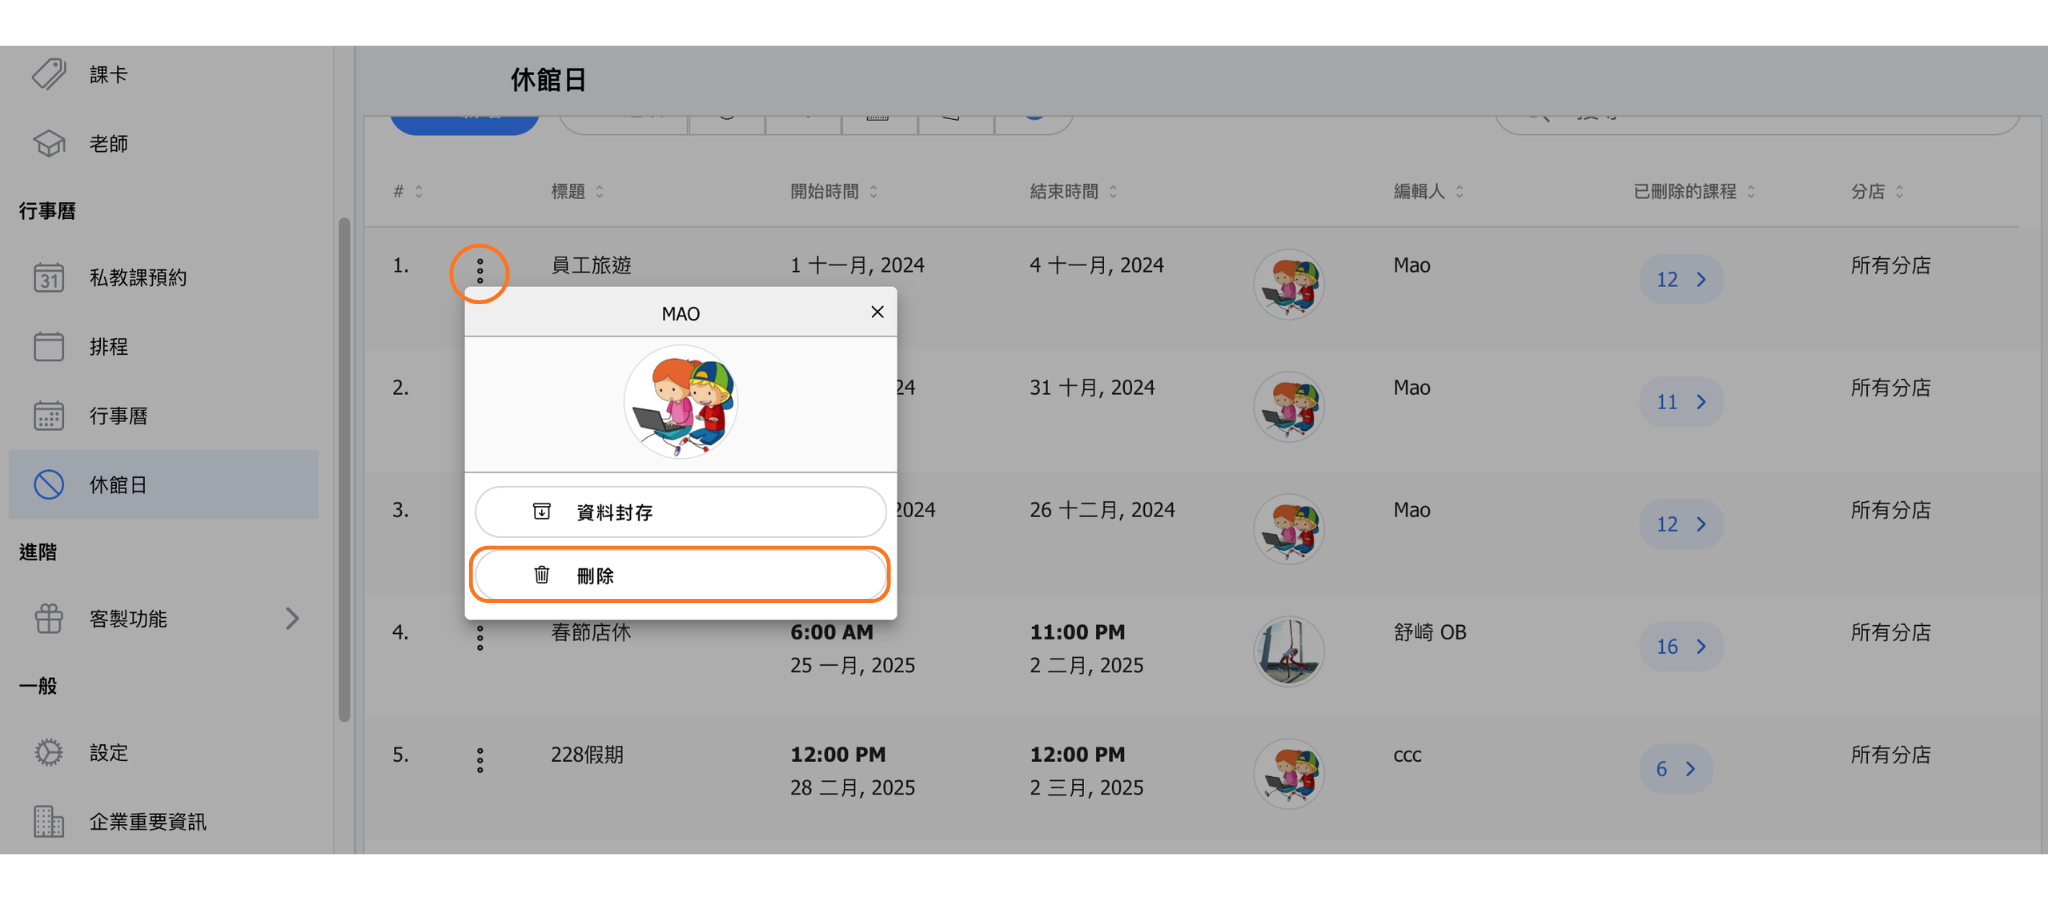2048x900 pixels.
Task: Select 休館日 in sidebar navigation
Action: [164, 485]
